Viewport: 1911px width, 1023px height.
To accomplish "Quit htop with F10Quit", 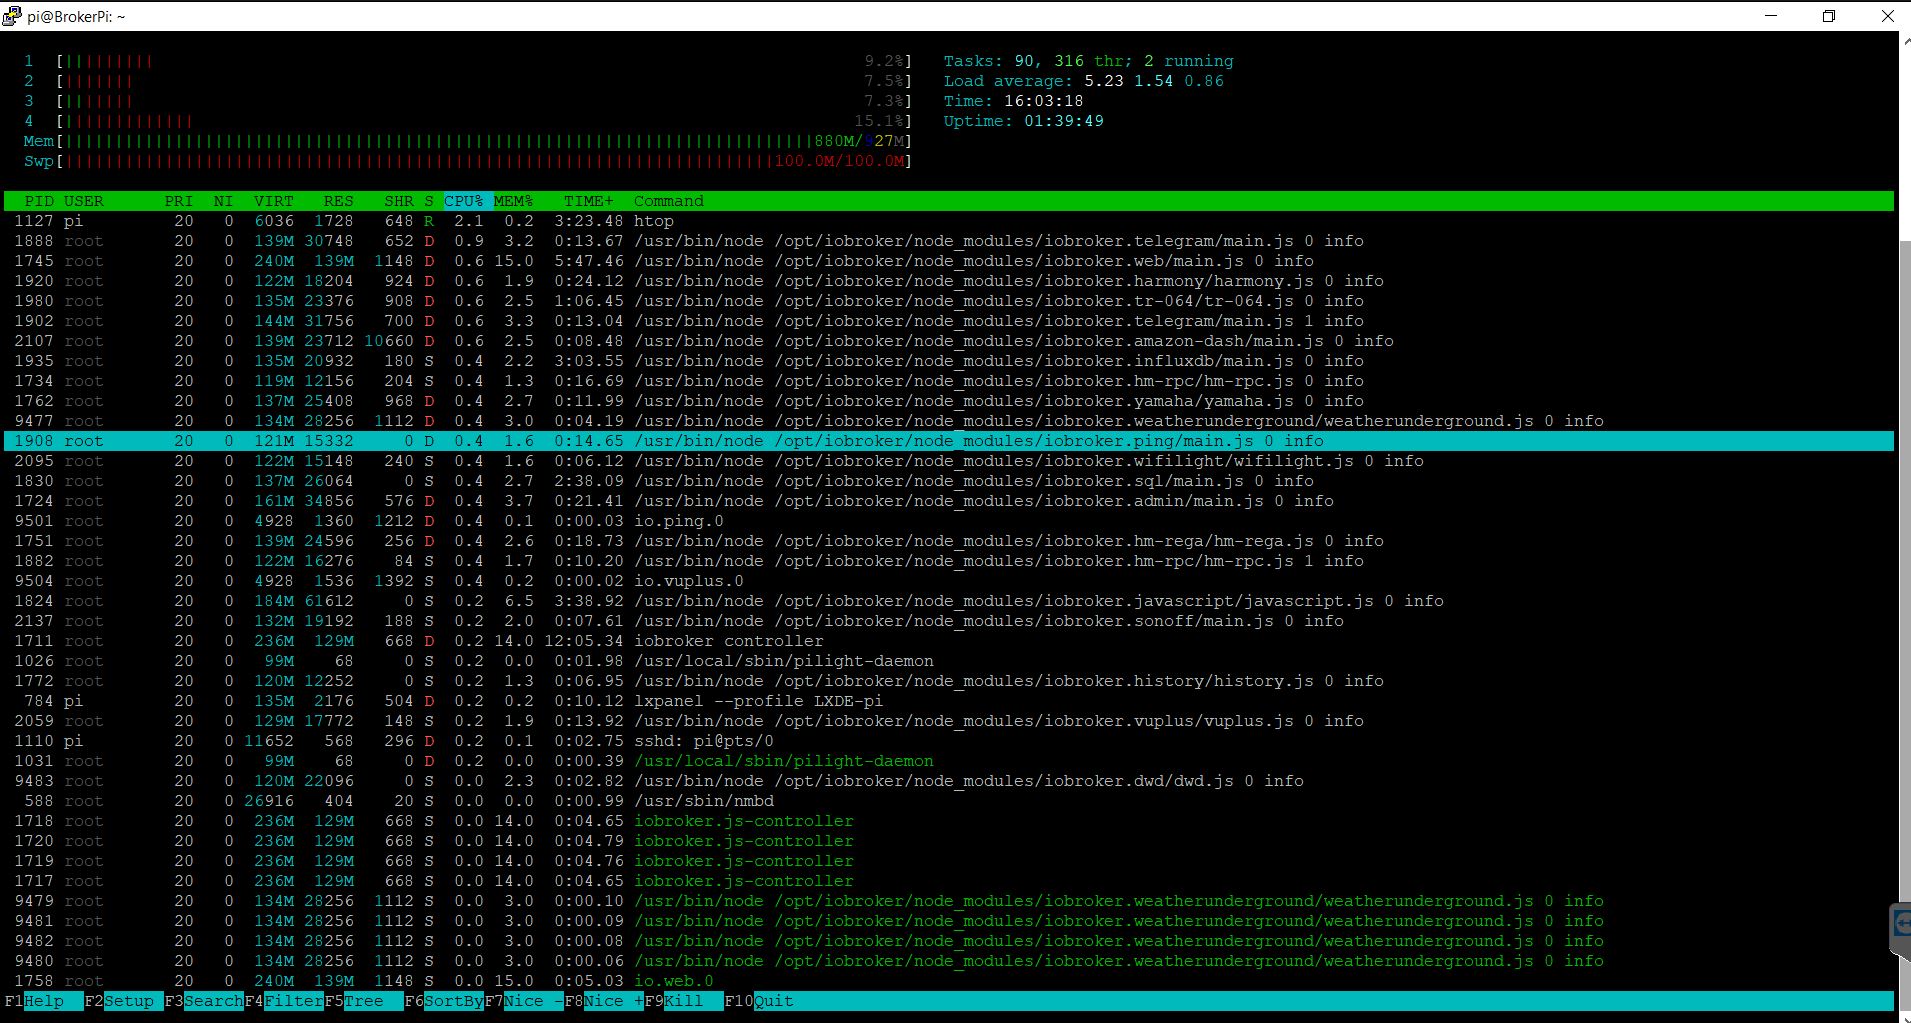I will 762,1000.
